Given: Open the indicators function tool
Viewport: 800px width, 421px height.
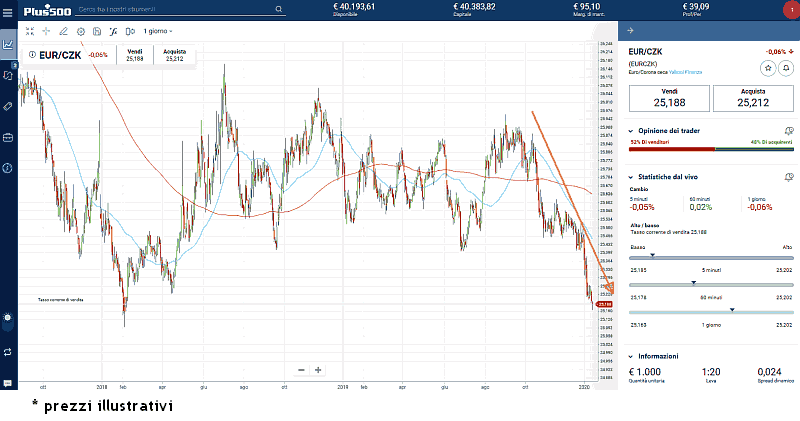Looking at the screenshot, I should pos(114,31).
